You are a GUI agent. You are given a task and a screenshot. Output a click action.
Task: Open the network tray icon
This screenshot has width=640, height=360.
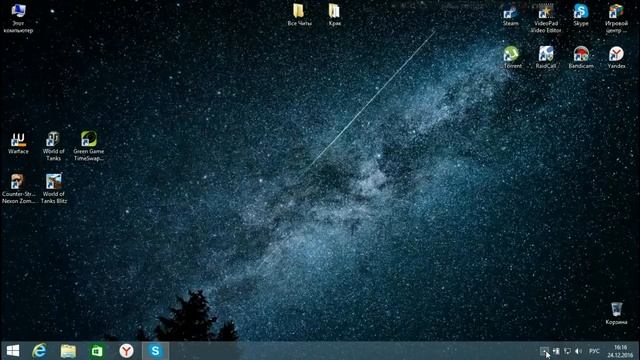(567, 351)
